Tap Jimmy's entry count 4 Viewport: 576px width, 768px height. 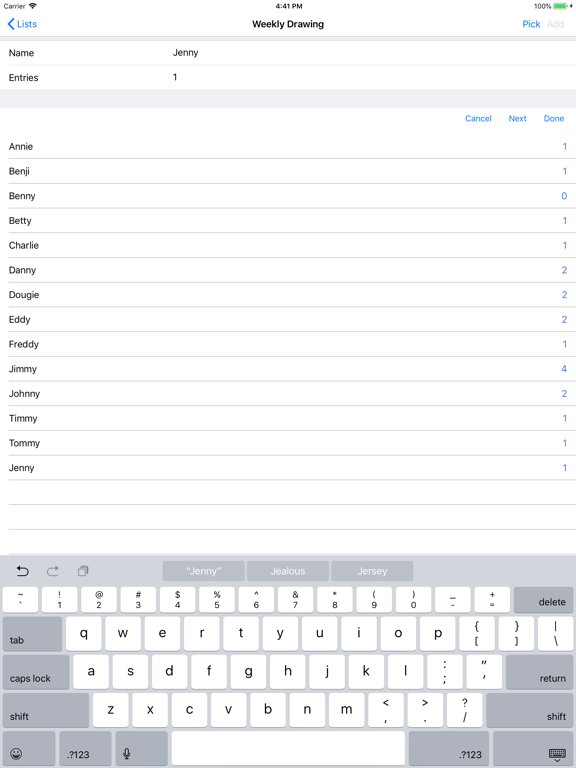pyautogui.click(x=564, y=369)
